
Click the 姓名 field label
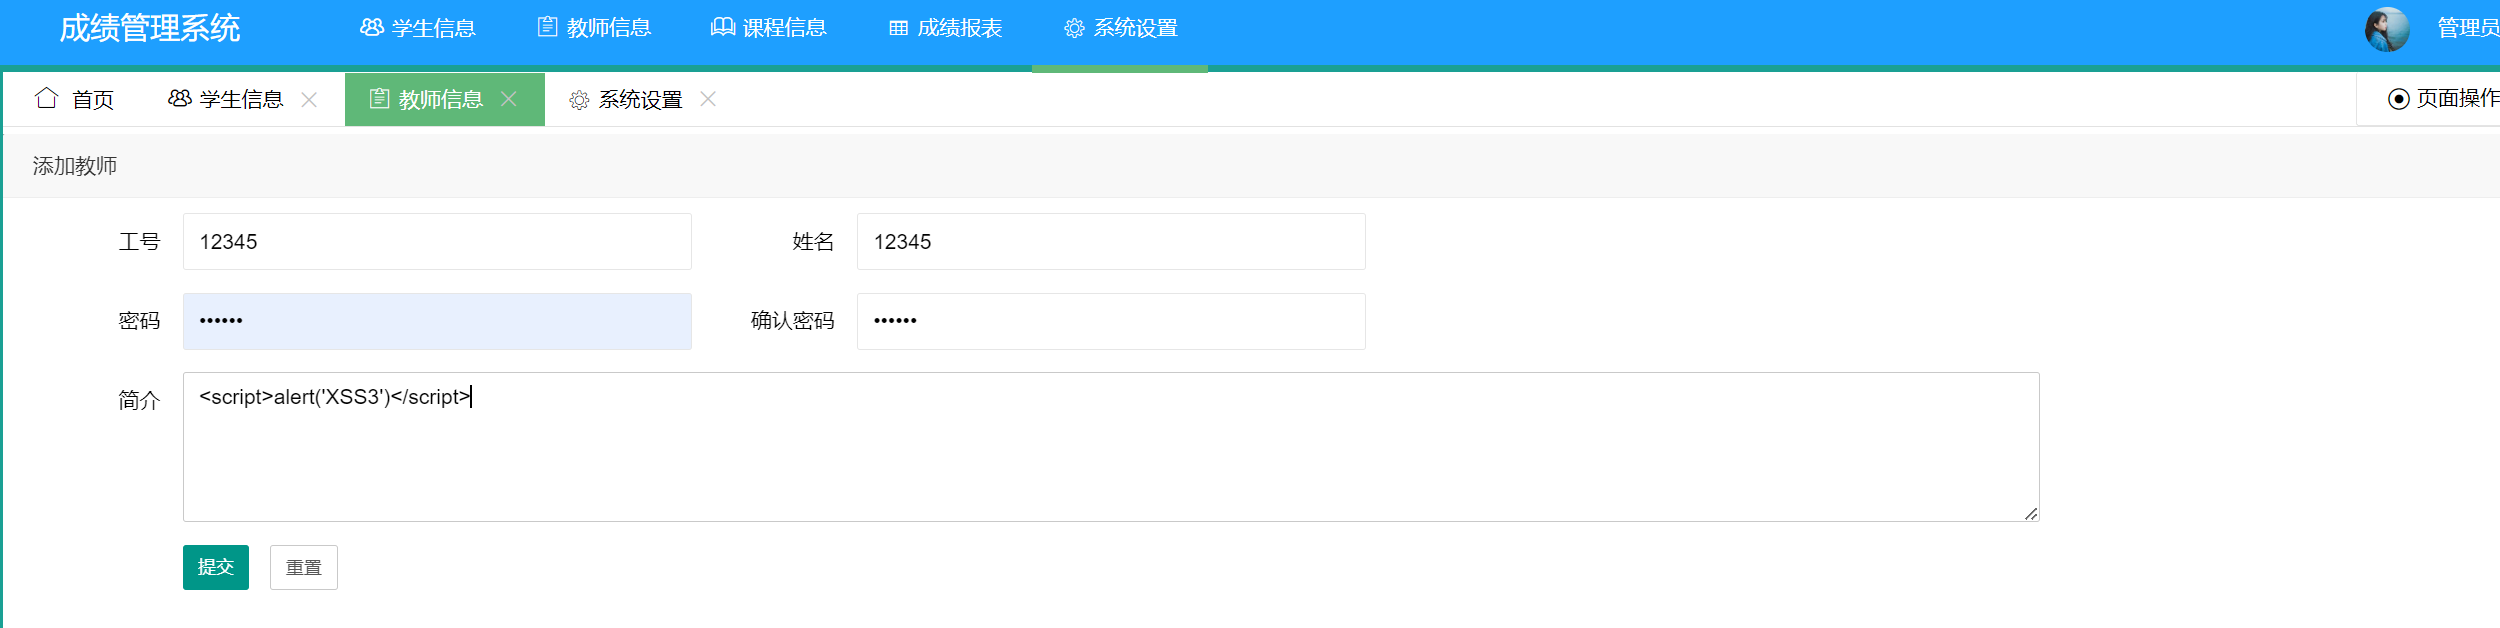click(x=813, y=242)
